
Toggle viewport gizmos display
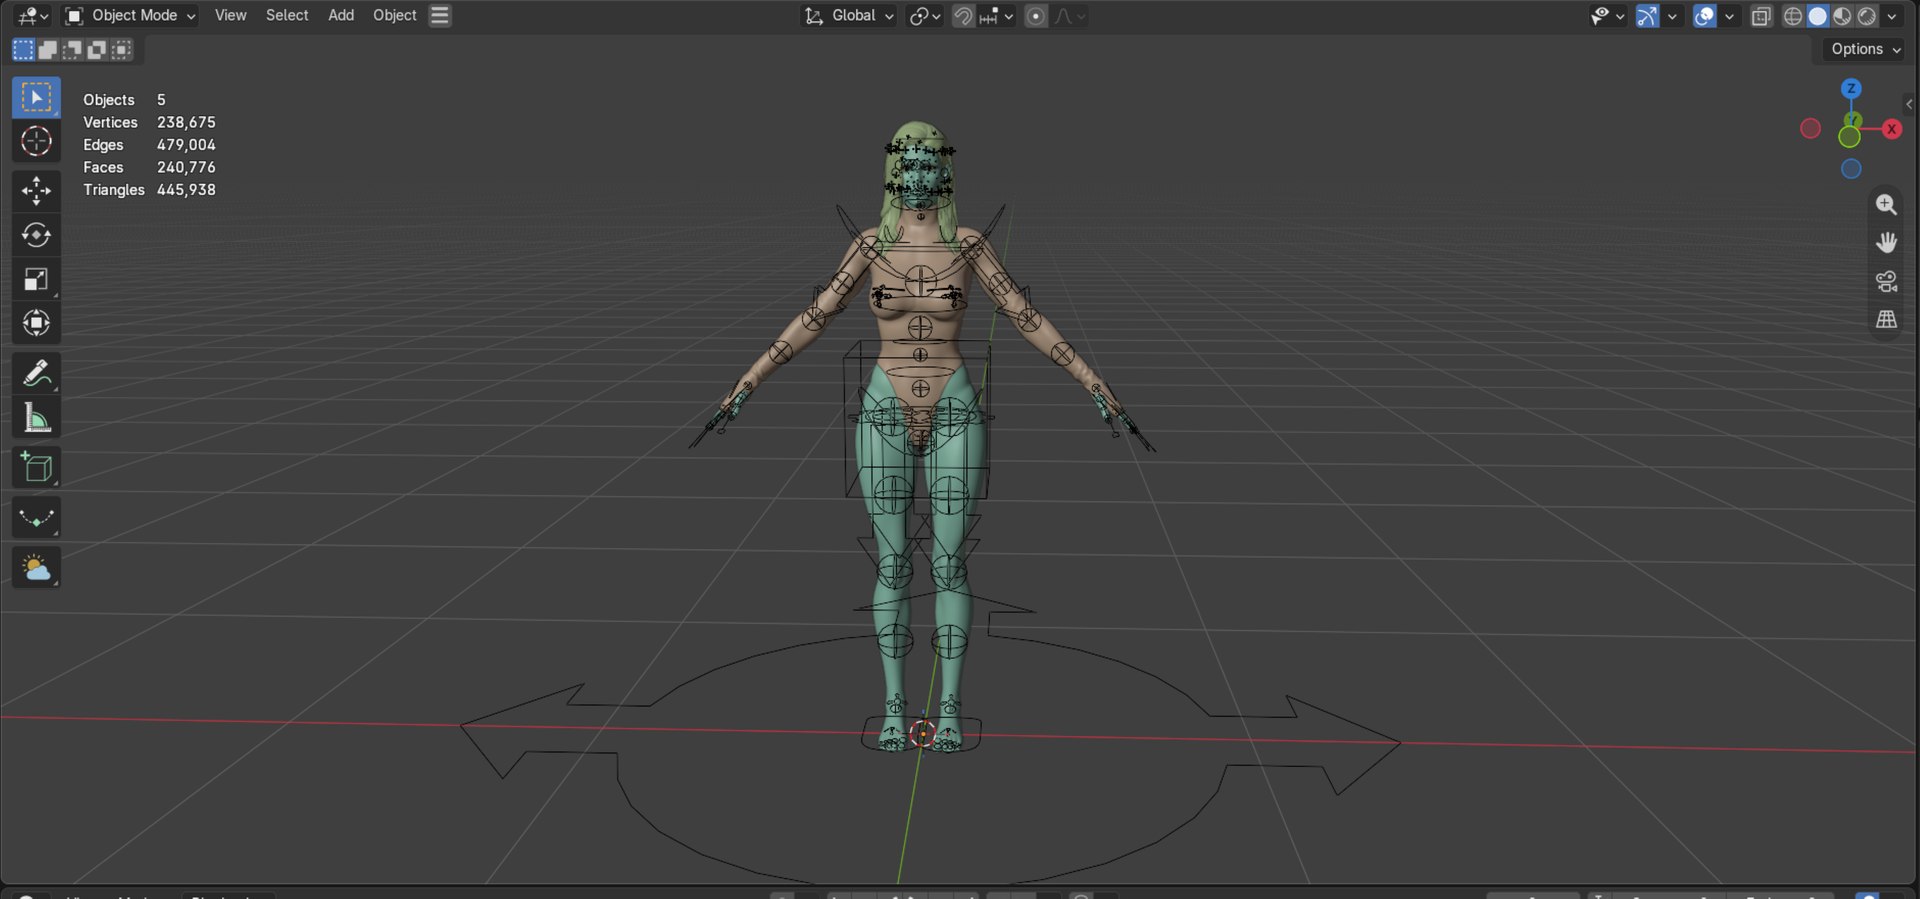click(1646, 16)
